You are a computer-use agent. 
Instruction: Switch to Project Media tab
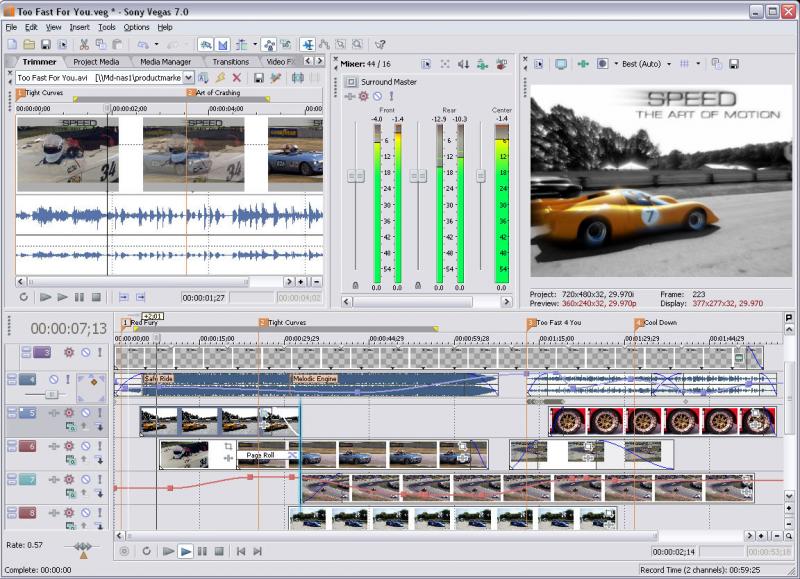(x=96, y=62)
